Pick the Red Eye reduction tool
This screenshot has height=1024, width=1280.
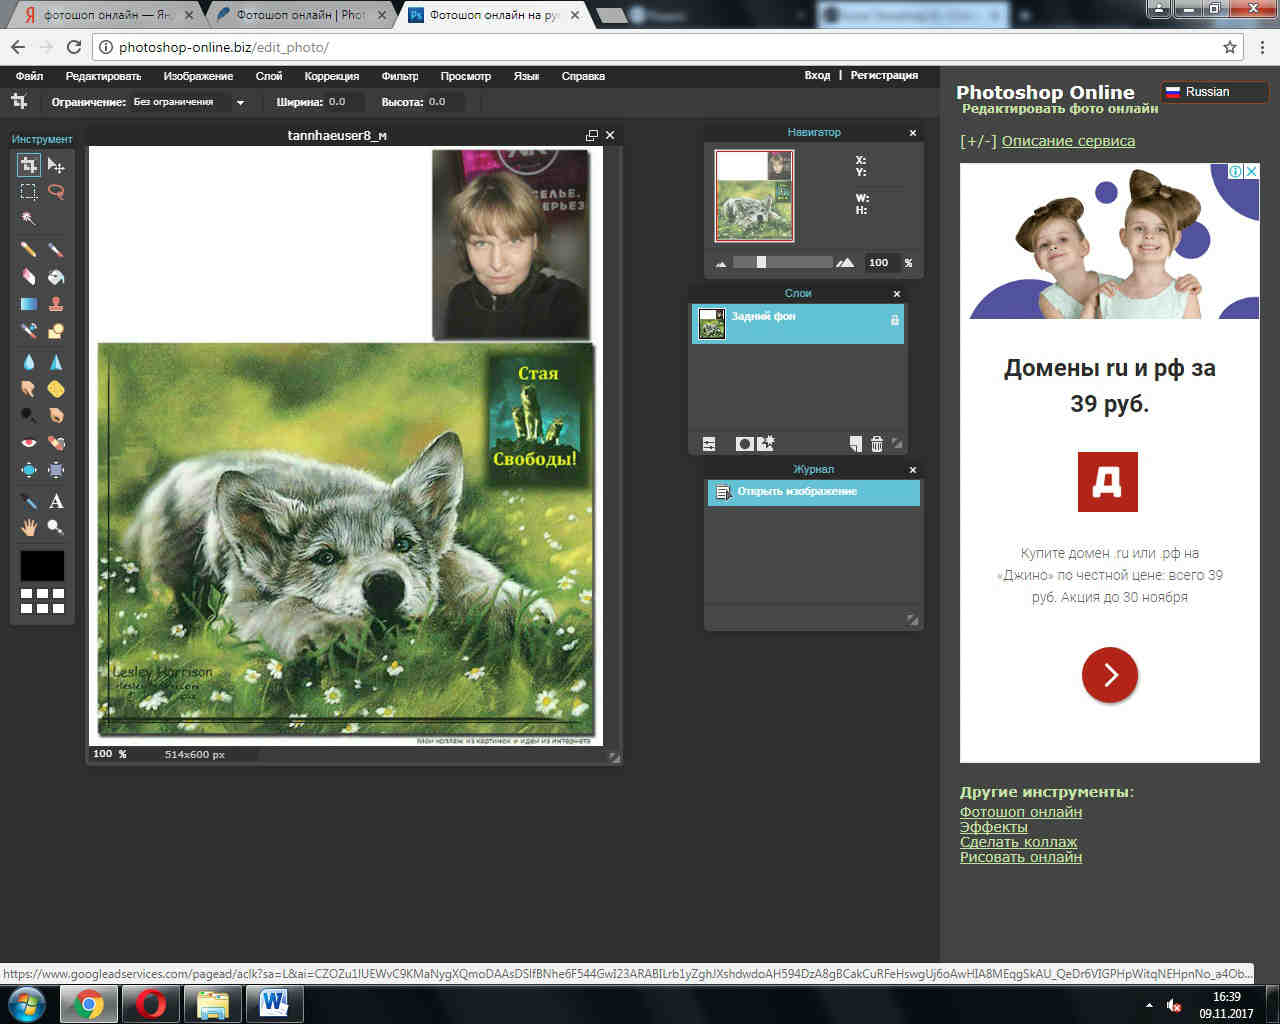pos(29,442)
